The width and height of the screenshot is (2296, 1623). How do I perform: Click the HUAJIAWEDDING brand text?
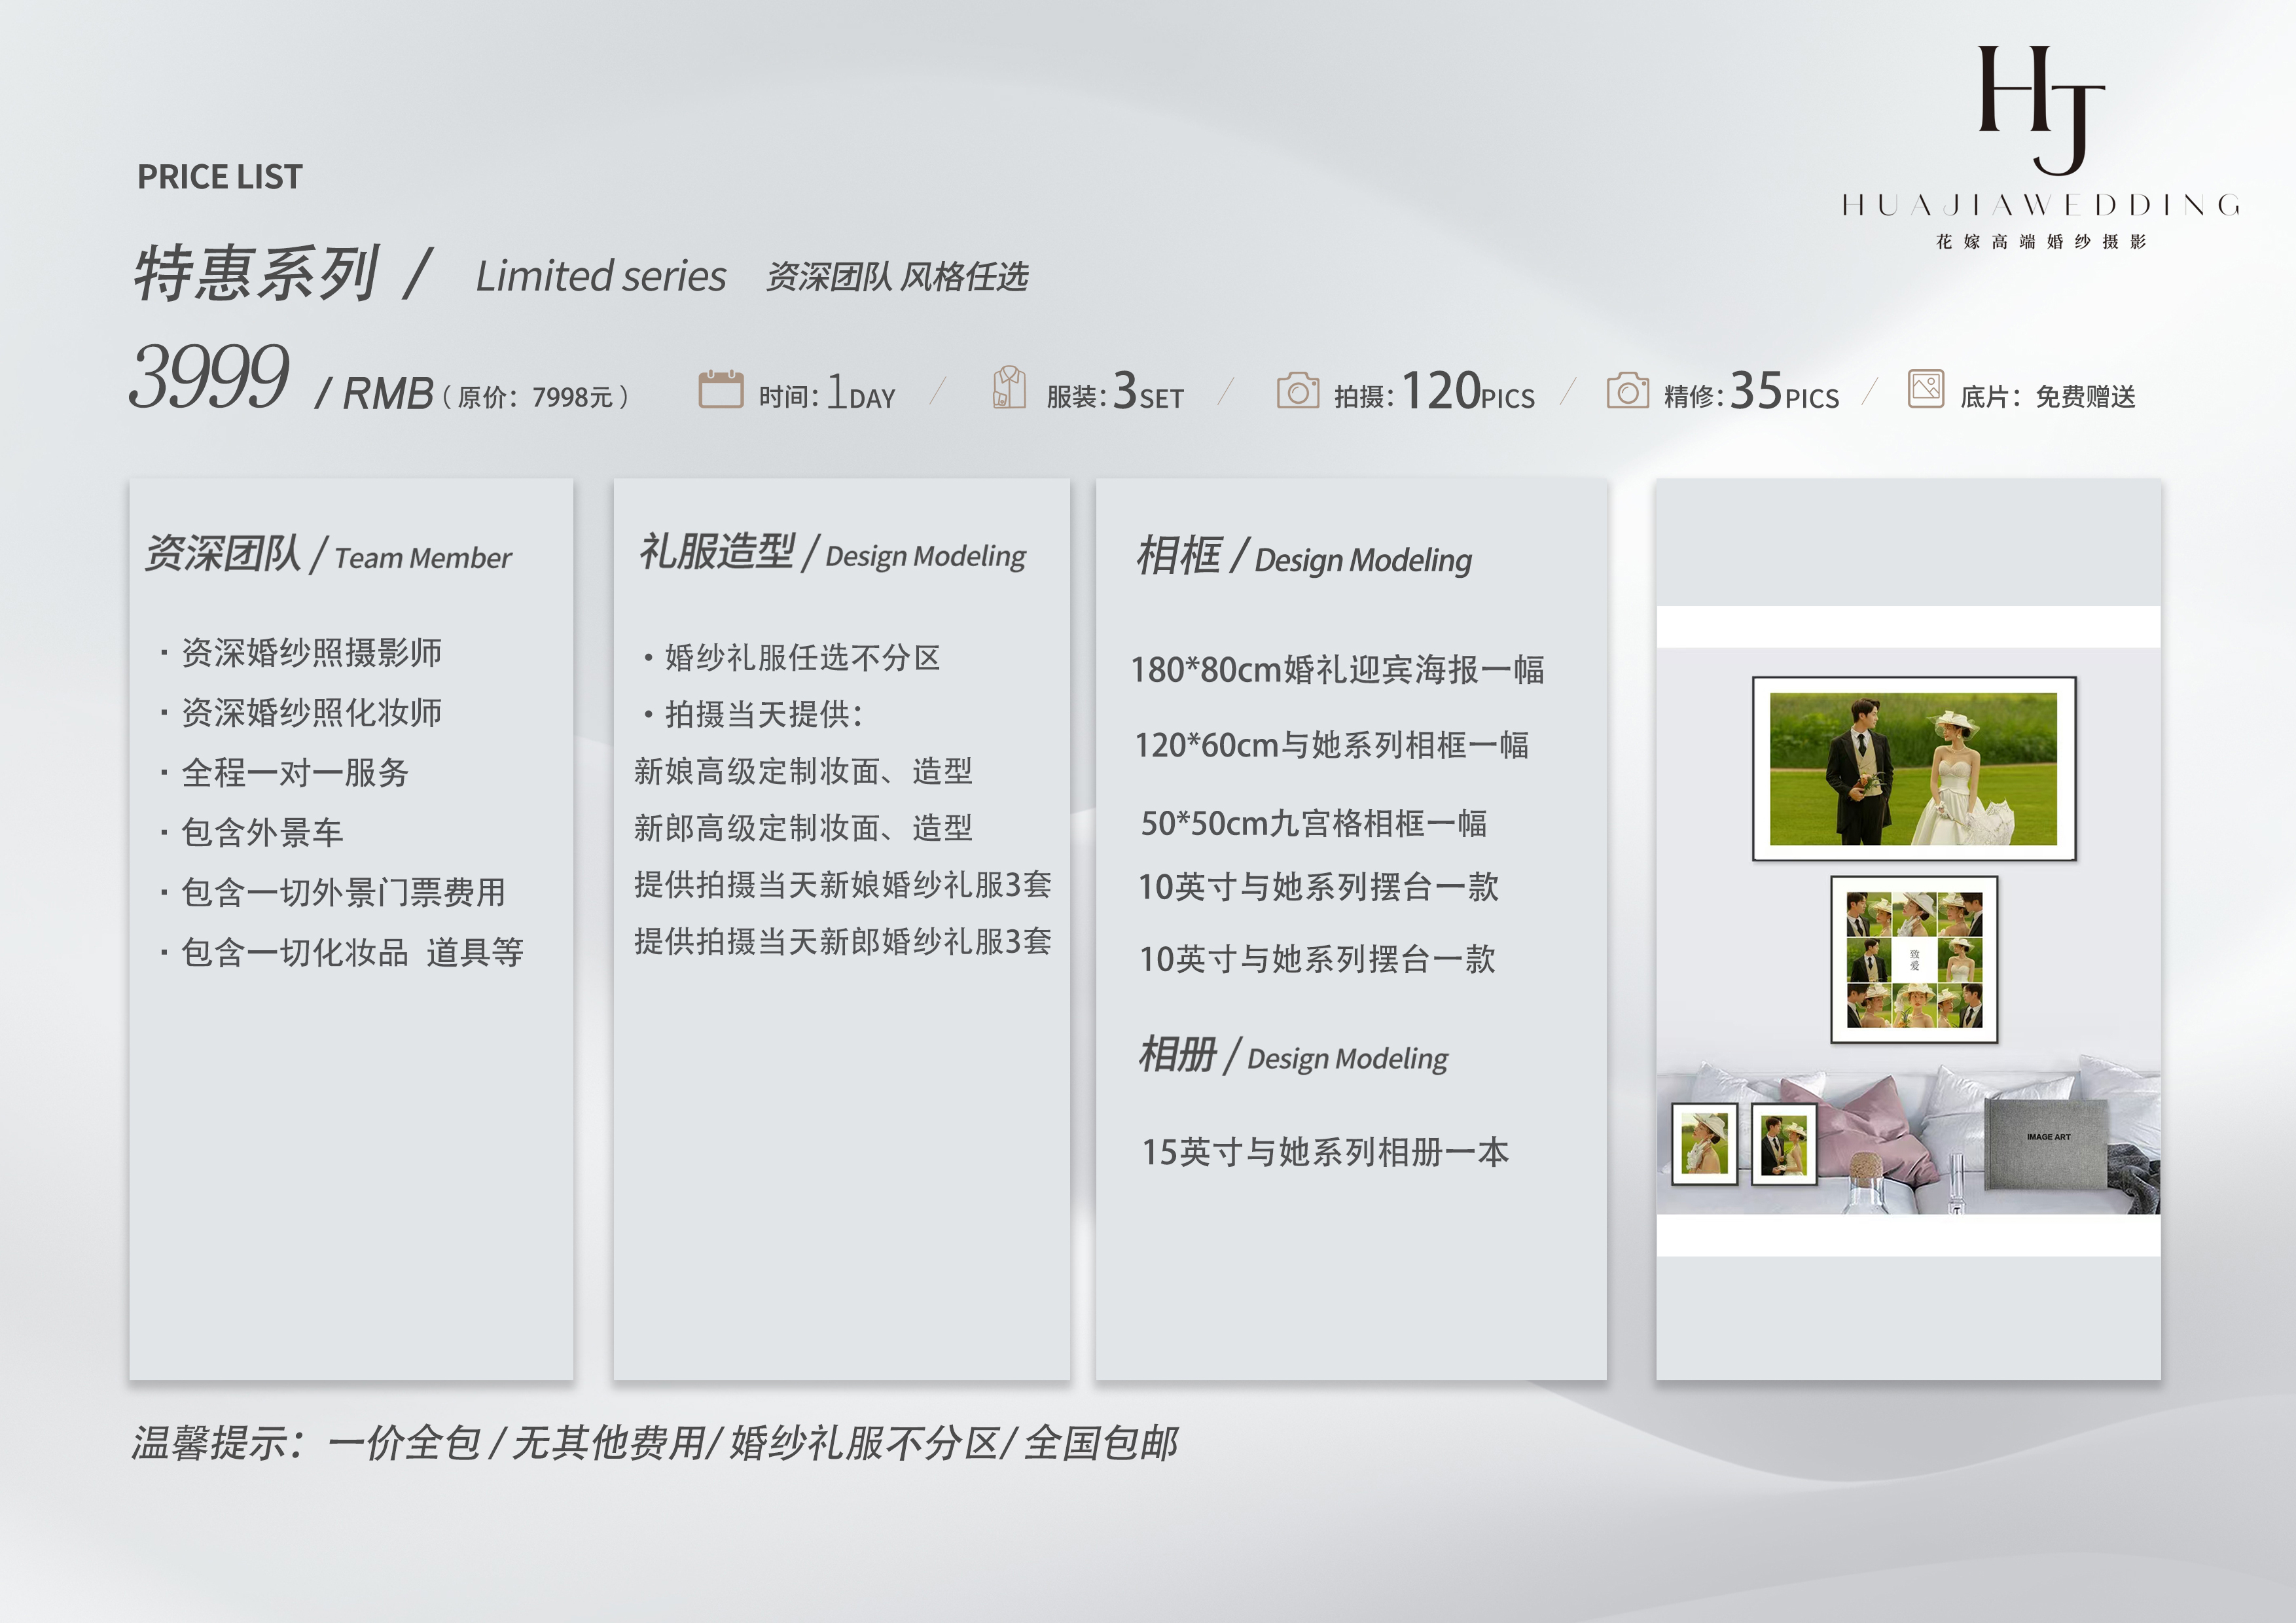(2040, 205)
